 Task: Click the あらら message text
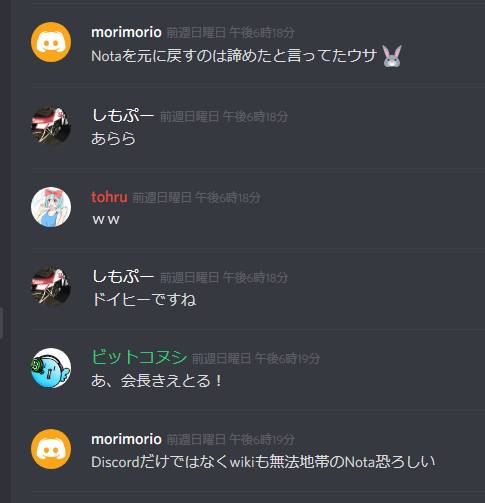pyautogui.click(x=113, y=138)
